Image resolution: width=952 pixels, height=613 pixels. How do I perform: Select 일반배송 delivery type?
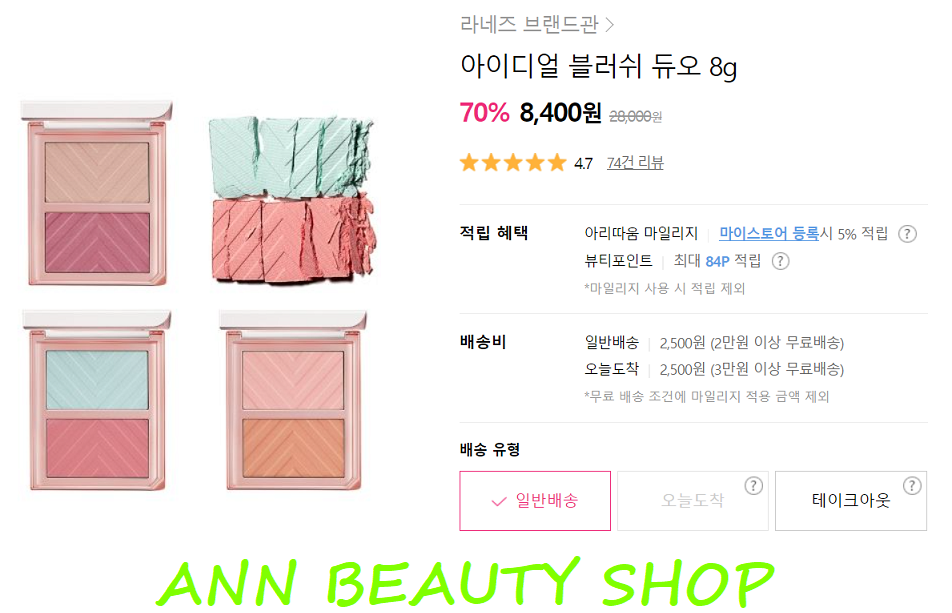[x=535, y=501]
